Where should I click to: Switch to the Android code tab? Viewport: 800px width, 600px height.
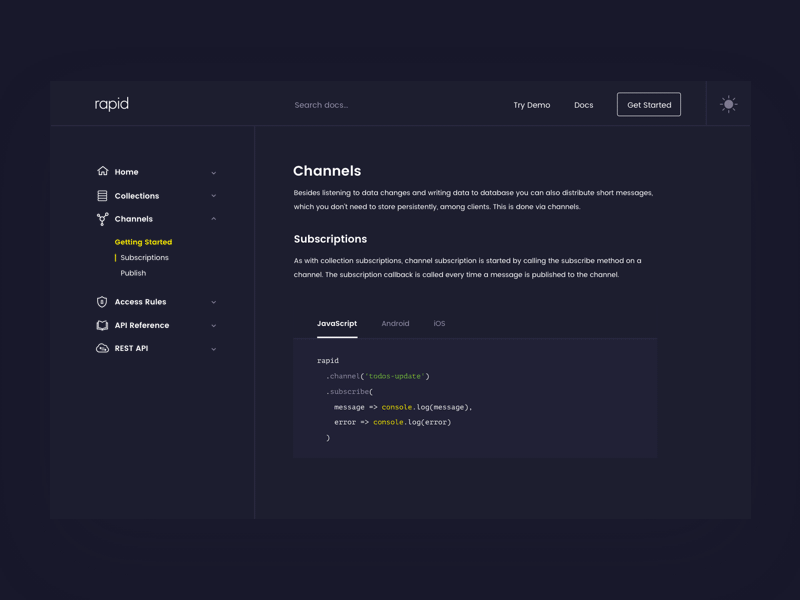(x=395, y=324)
